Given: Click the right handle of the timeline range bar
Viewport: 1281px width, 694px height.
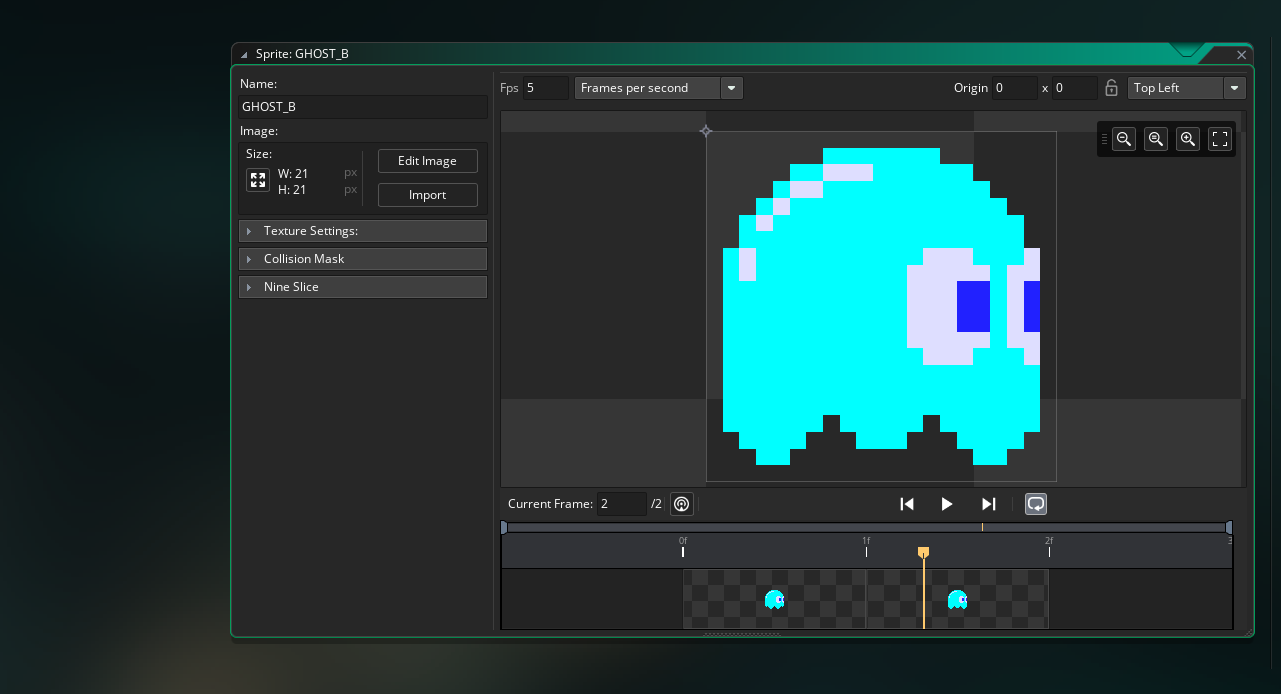Looking at the screenshot, I should 1229,527.
